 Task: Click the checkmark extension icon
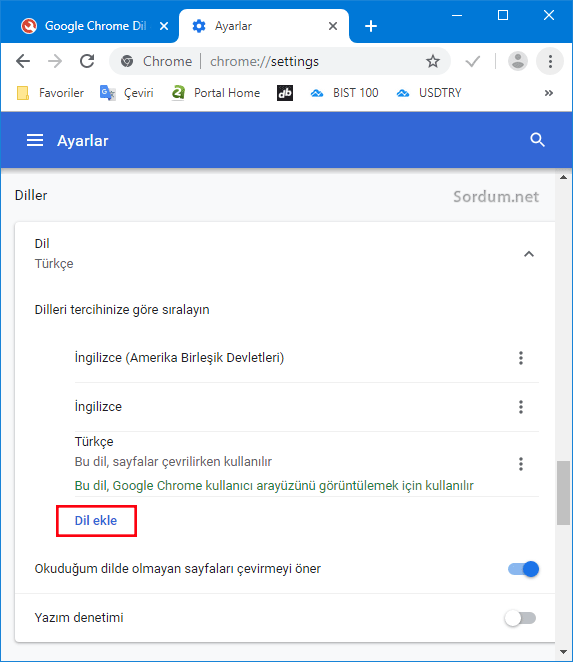coord(473,62)
